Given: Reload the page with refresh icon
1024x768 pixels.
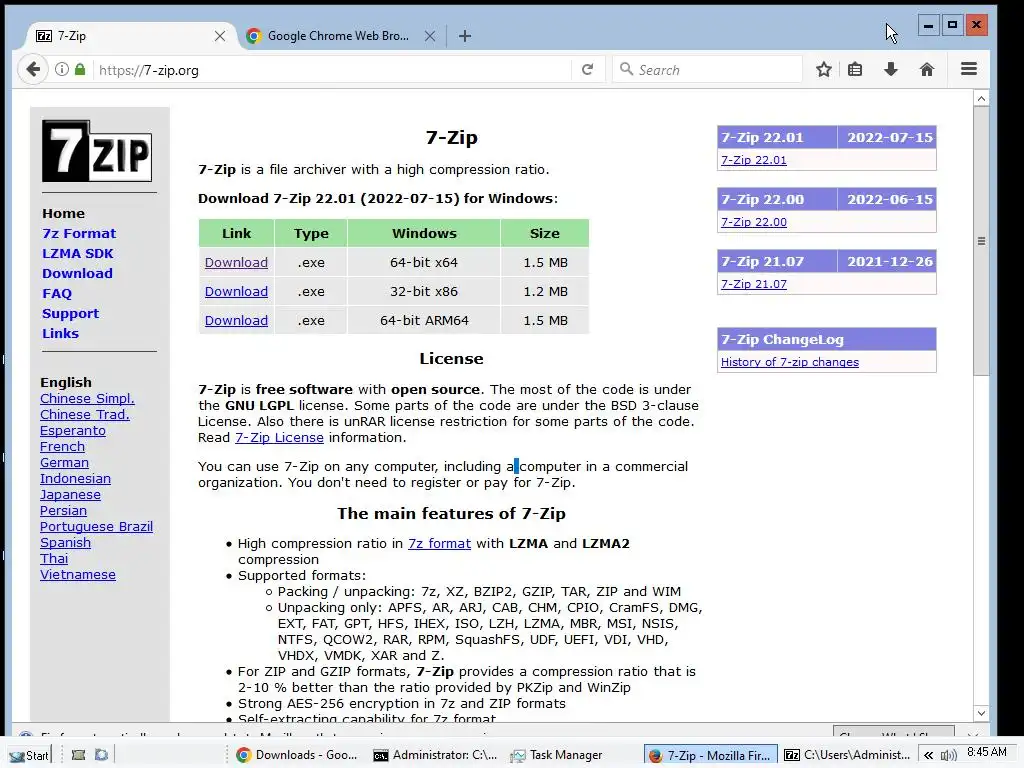Looking at the screenshot, I should point(587,69).
